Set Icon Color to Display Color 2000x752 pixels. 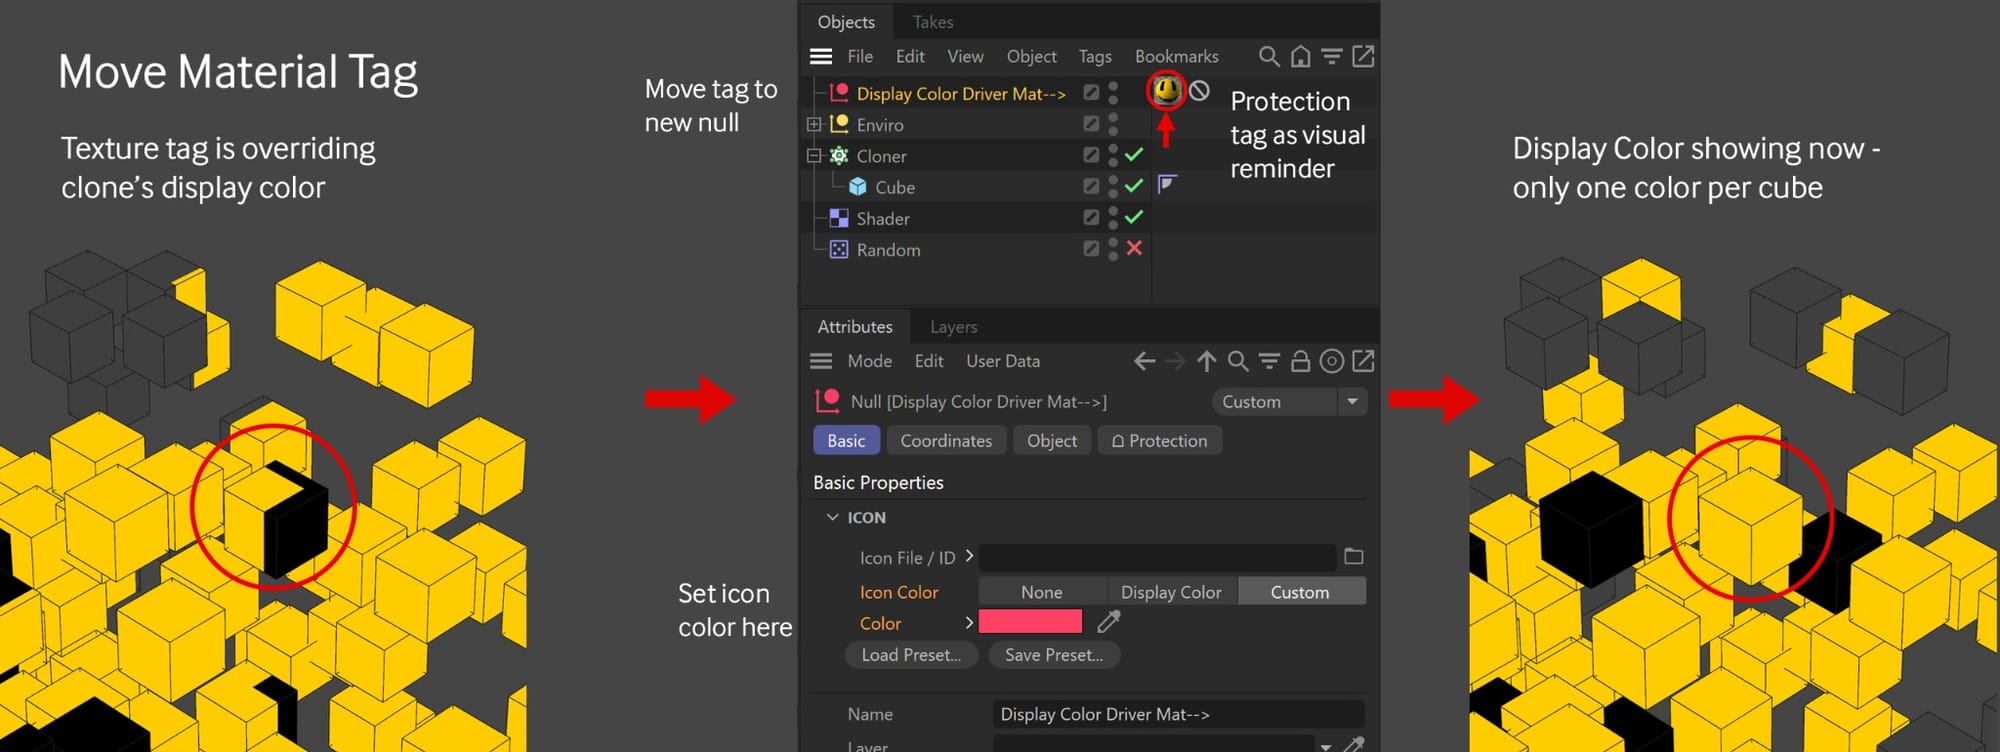1171,592
